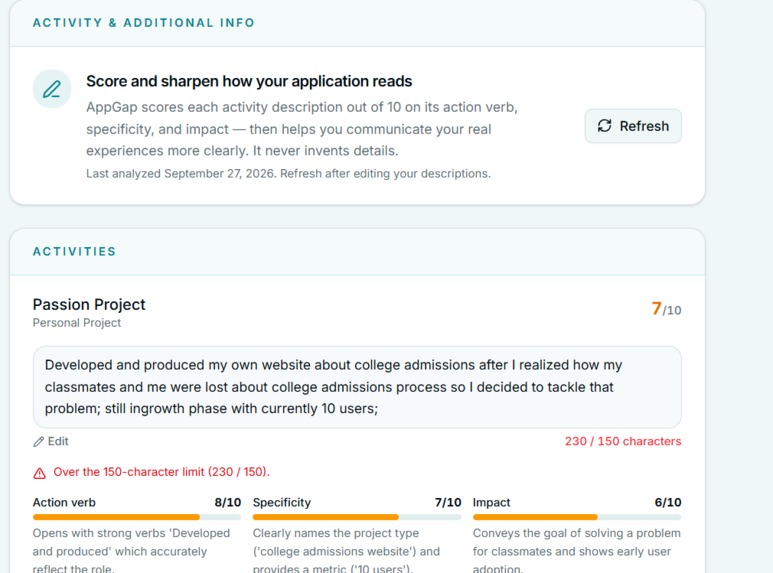Click the circular arrows icon on Refresh
Screen dimensions: 773x573
[x=604, y=126]
